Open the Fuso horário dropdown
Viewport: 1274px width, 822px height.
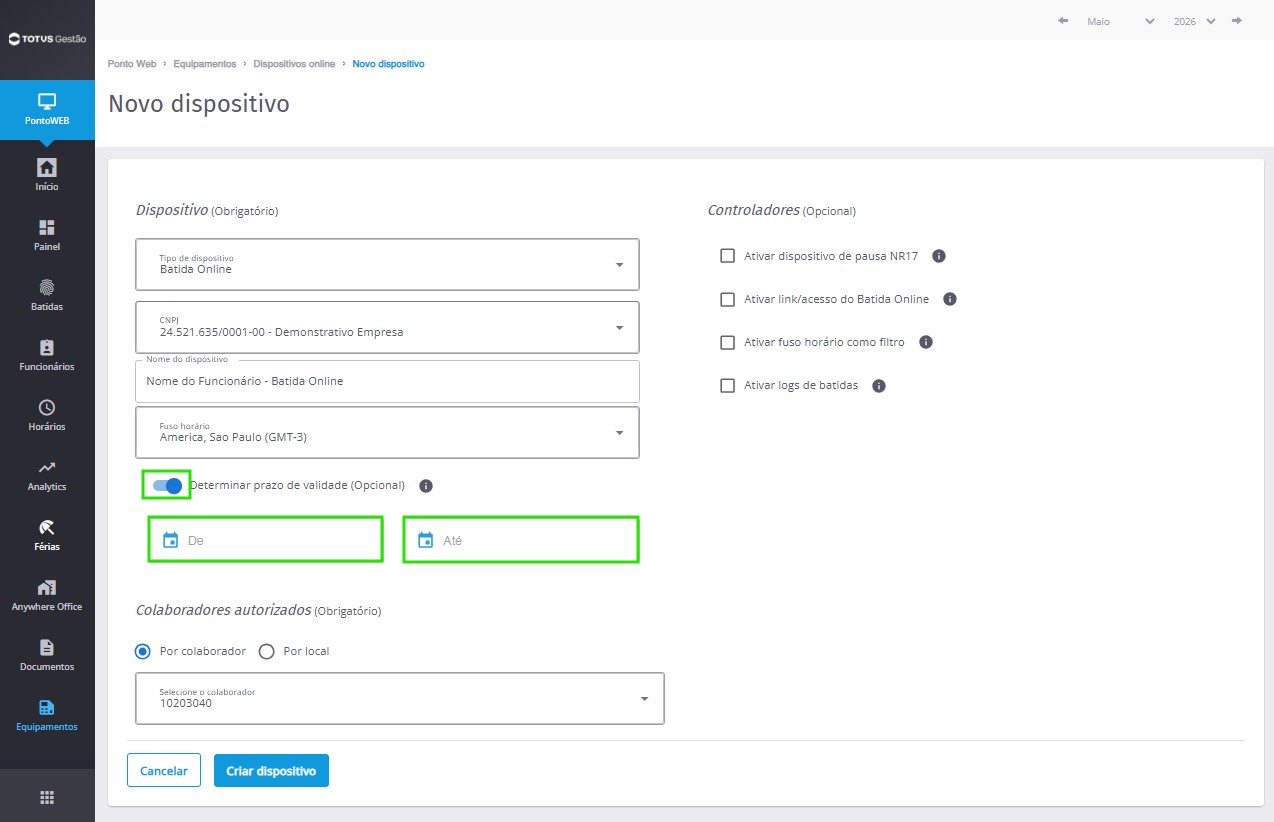[x=387, y=432]
